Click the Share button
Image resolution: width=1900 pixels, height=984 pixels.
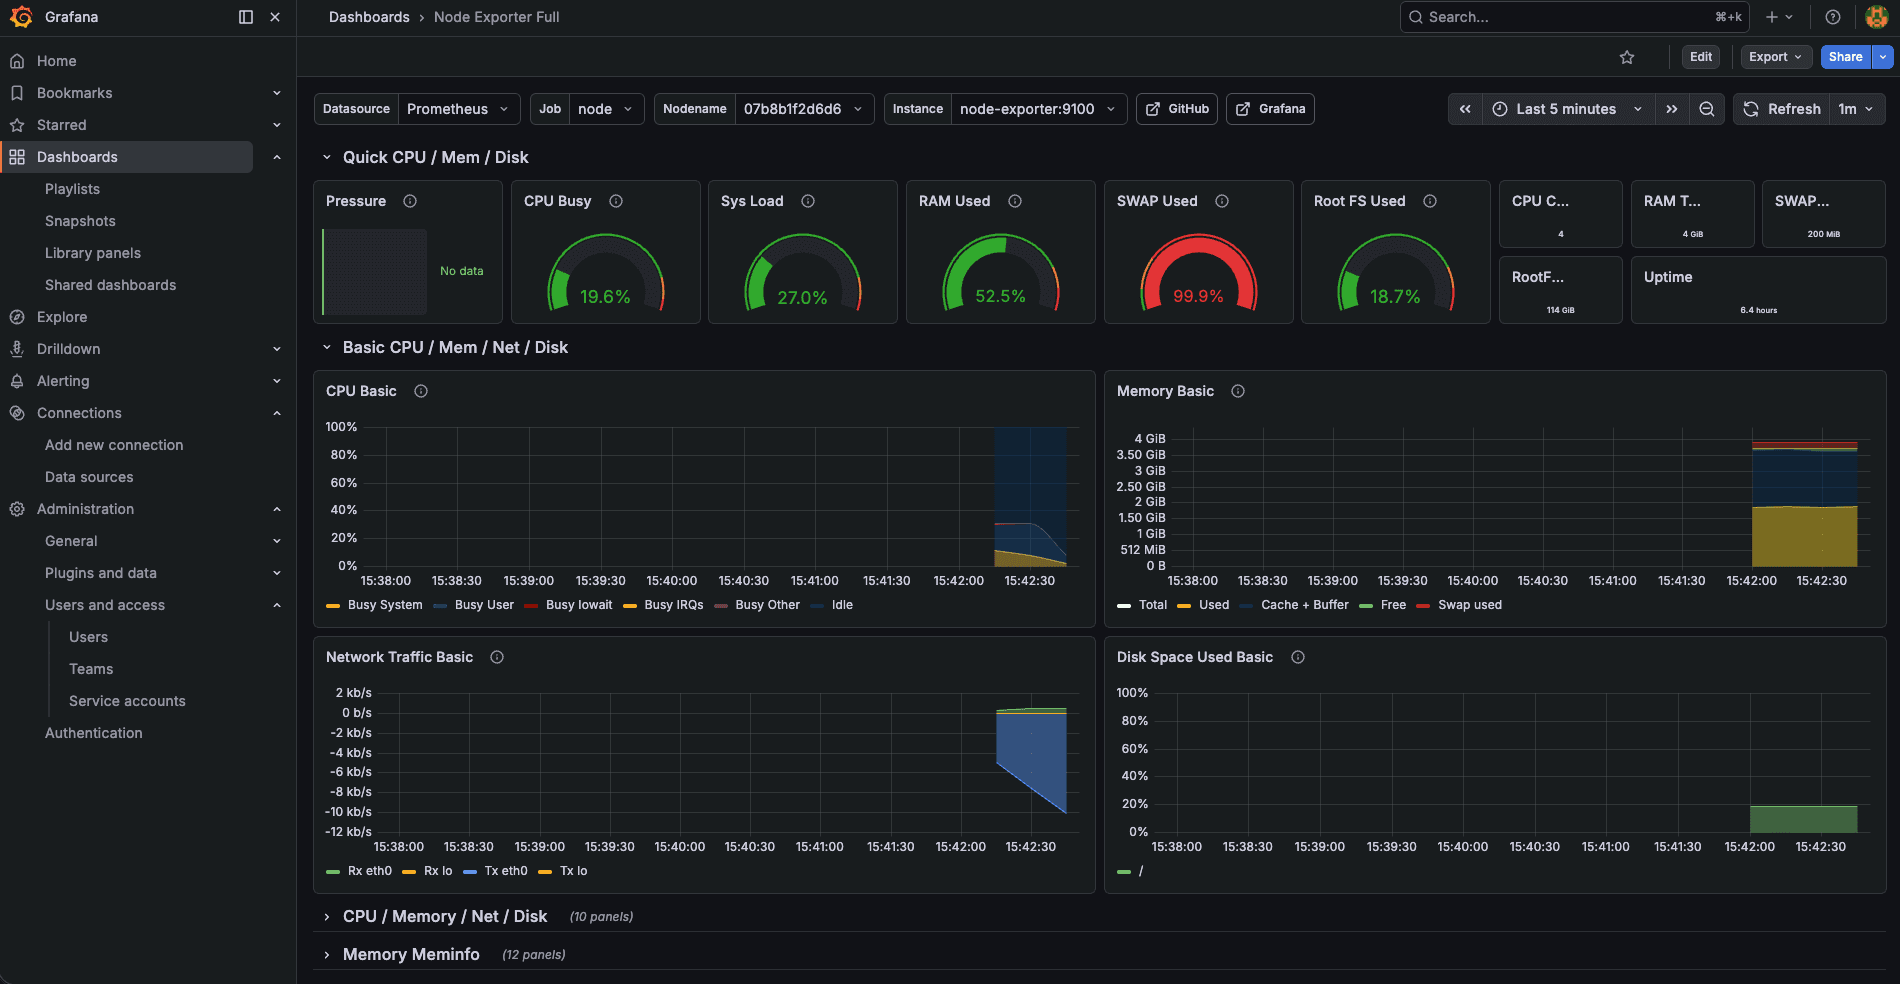pos(1845,57)
